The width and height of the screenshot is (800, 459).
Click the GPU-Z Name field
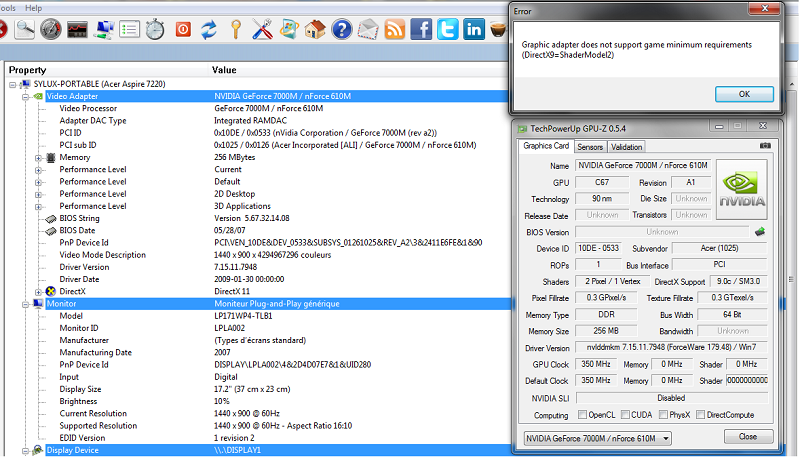643,165
